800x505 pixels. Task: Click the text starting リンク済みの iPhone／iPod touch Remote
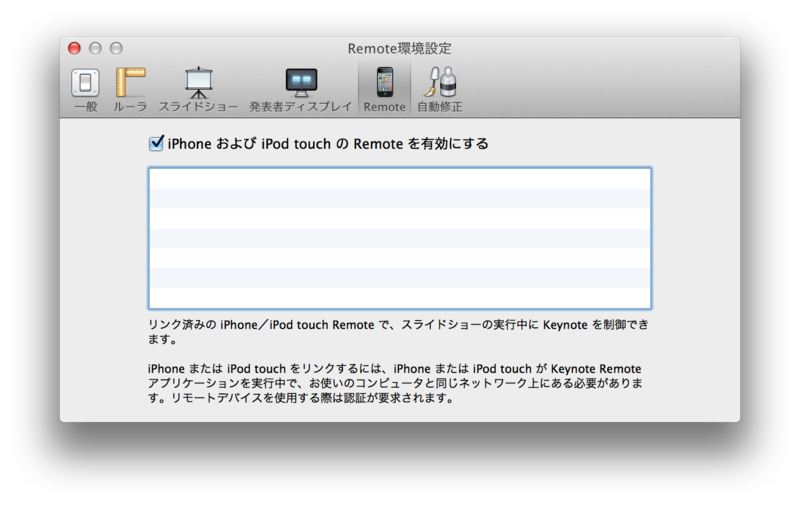(398, 332)
